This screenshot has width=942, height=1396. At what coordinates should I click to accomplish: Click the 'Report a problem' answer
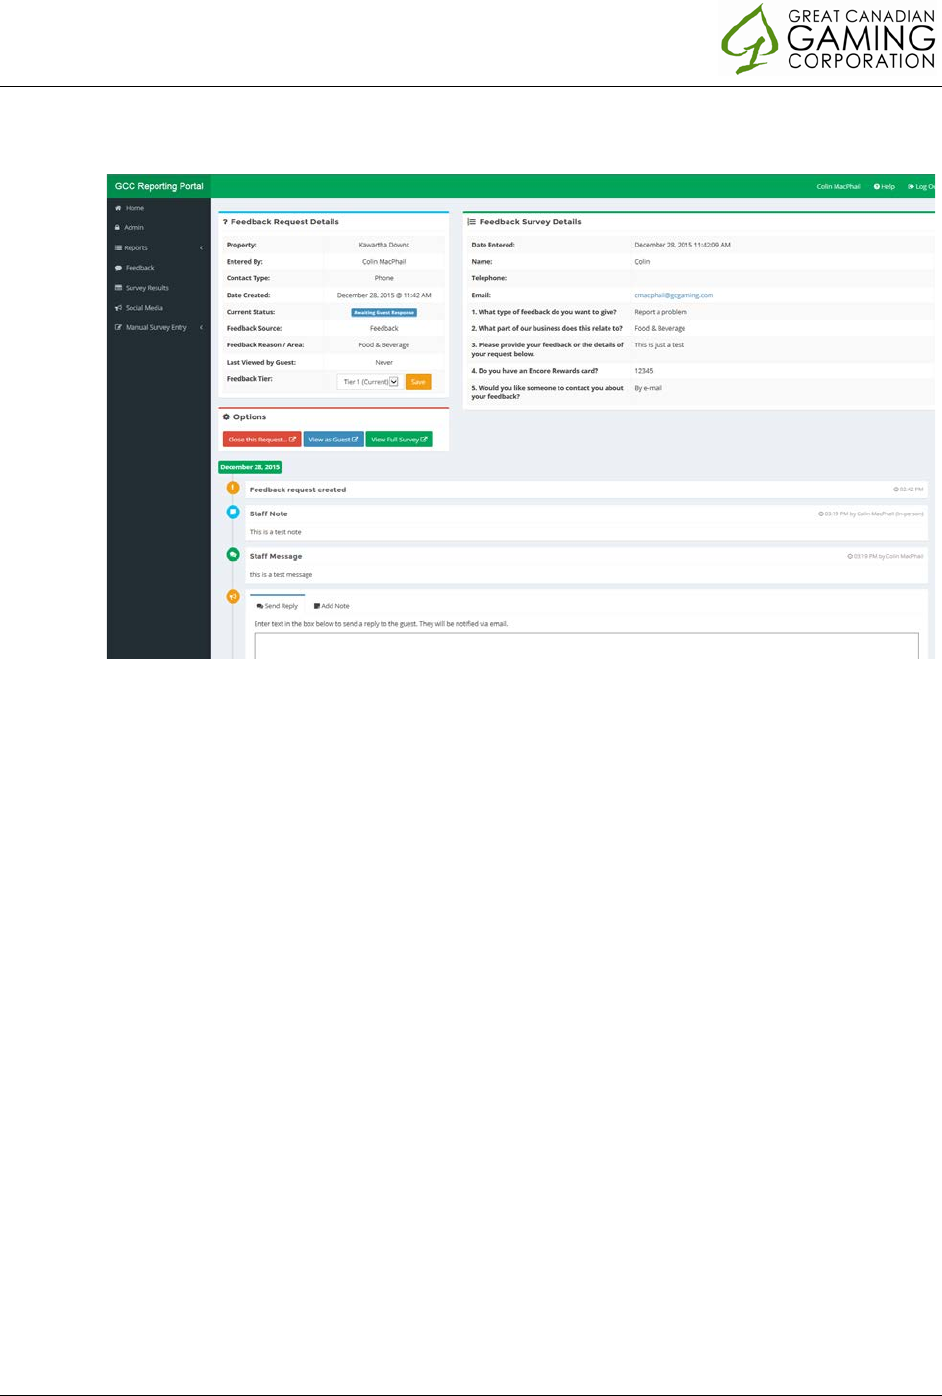[660, 312]
